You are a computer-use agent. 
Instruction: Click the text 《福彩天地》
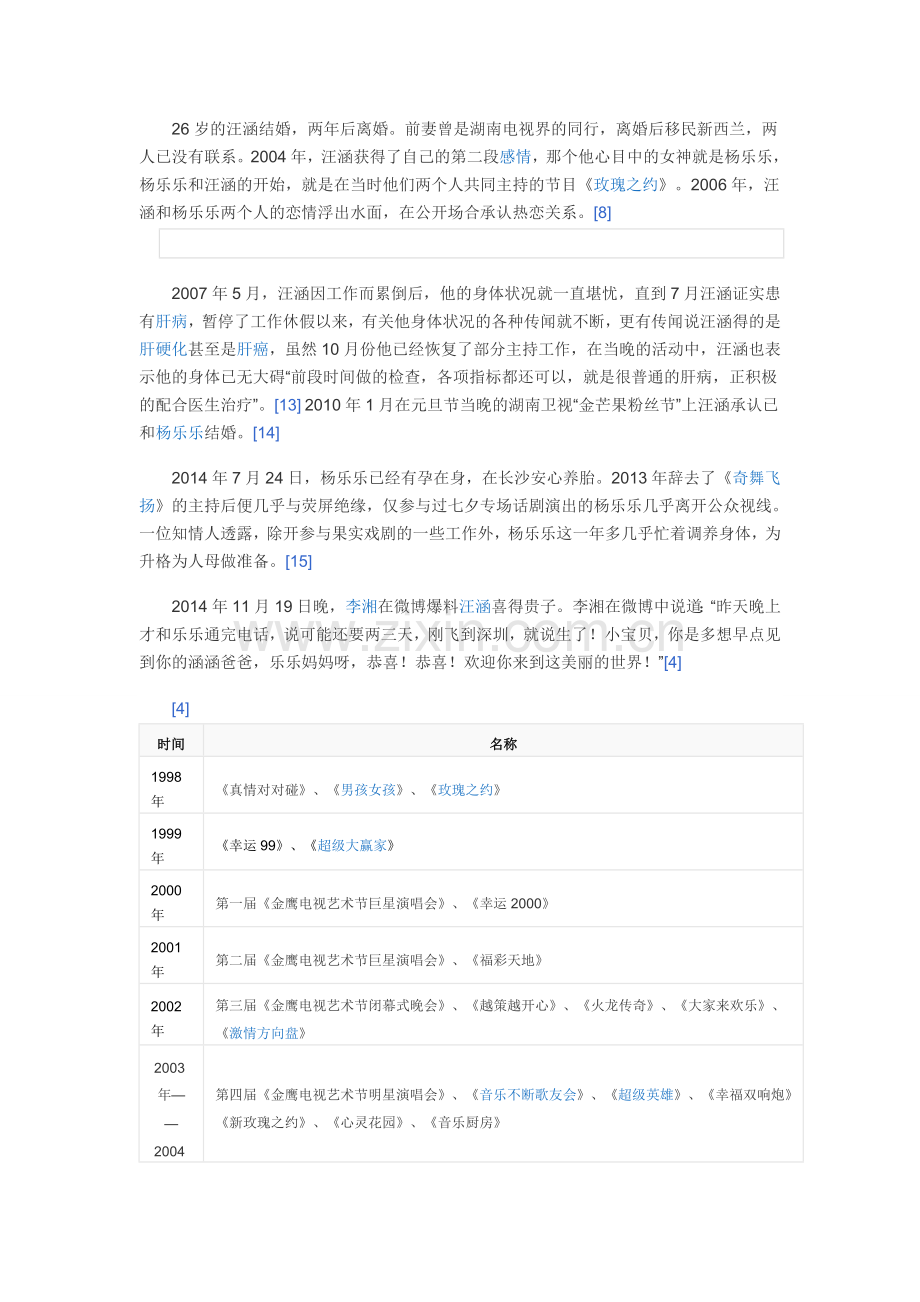506,960
